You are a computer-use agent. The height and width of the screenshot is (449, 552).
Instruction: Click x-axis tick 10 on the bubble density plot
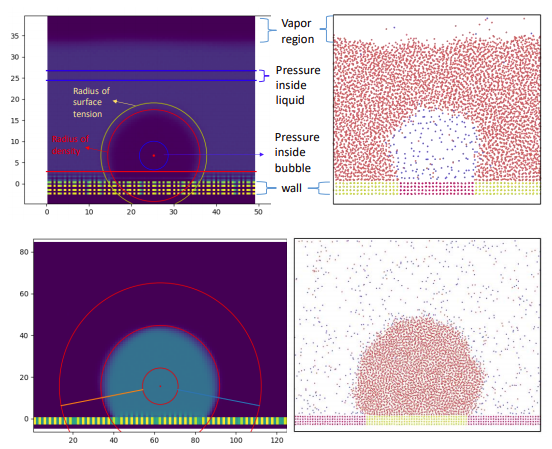pos(89,212)
